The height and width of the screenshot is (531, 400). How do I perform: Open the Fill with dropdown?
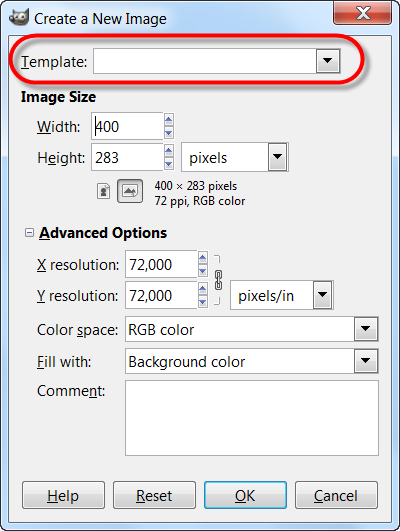(365, 361)
